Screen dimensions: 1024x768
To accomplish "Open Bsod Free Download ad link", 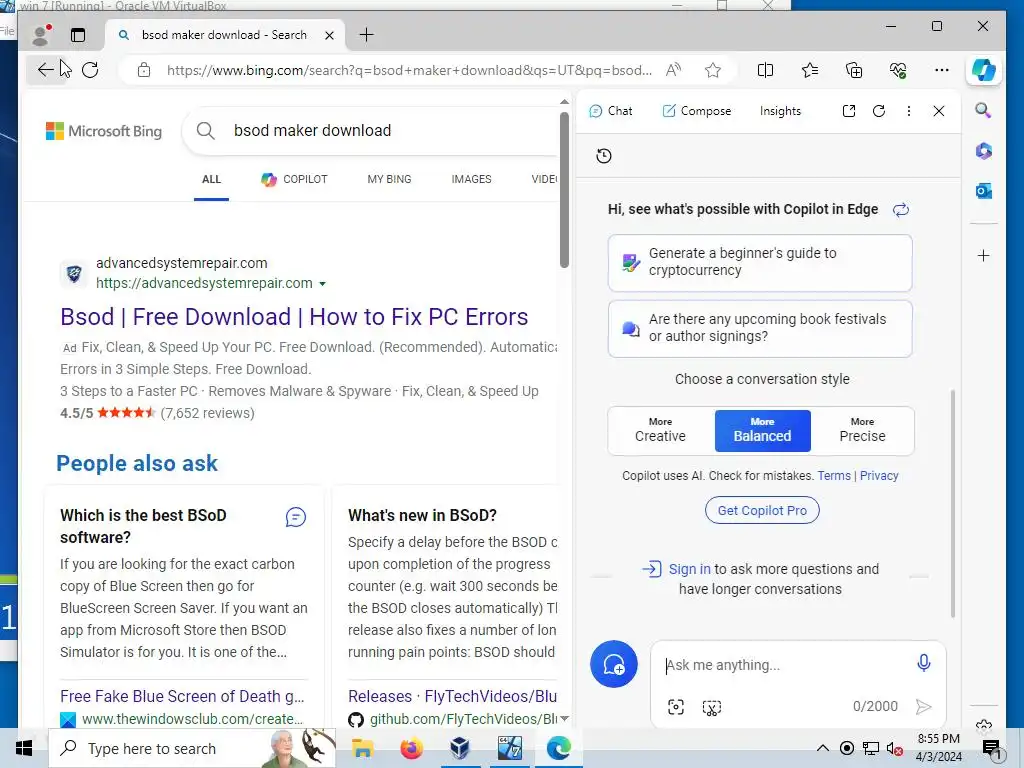I will (x=294, y=317).
